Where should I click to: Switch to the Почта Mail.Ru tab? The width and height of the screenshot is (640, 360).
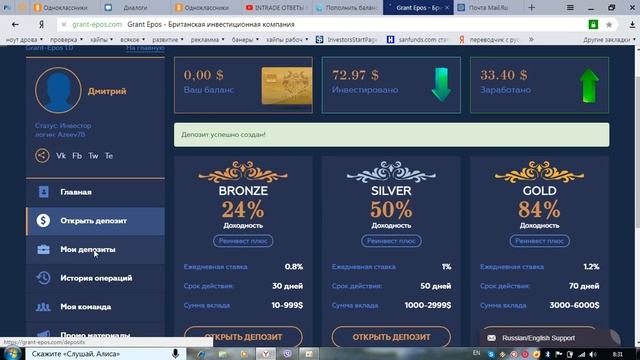pos(488,8)
